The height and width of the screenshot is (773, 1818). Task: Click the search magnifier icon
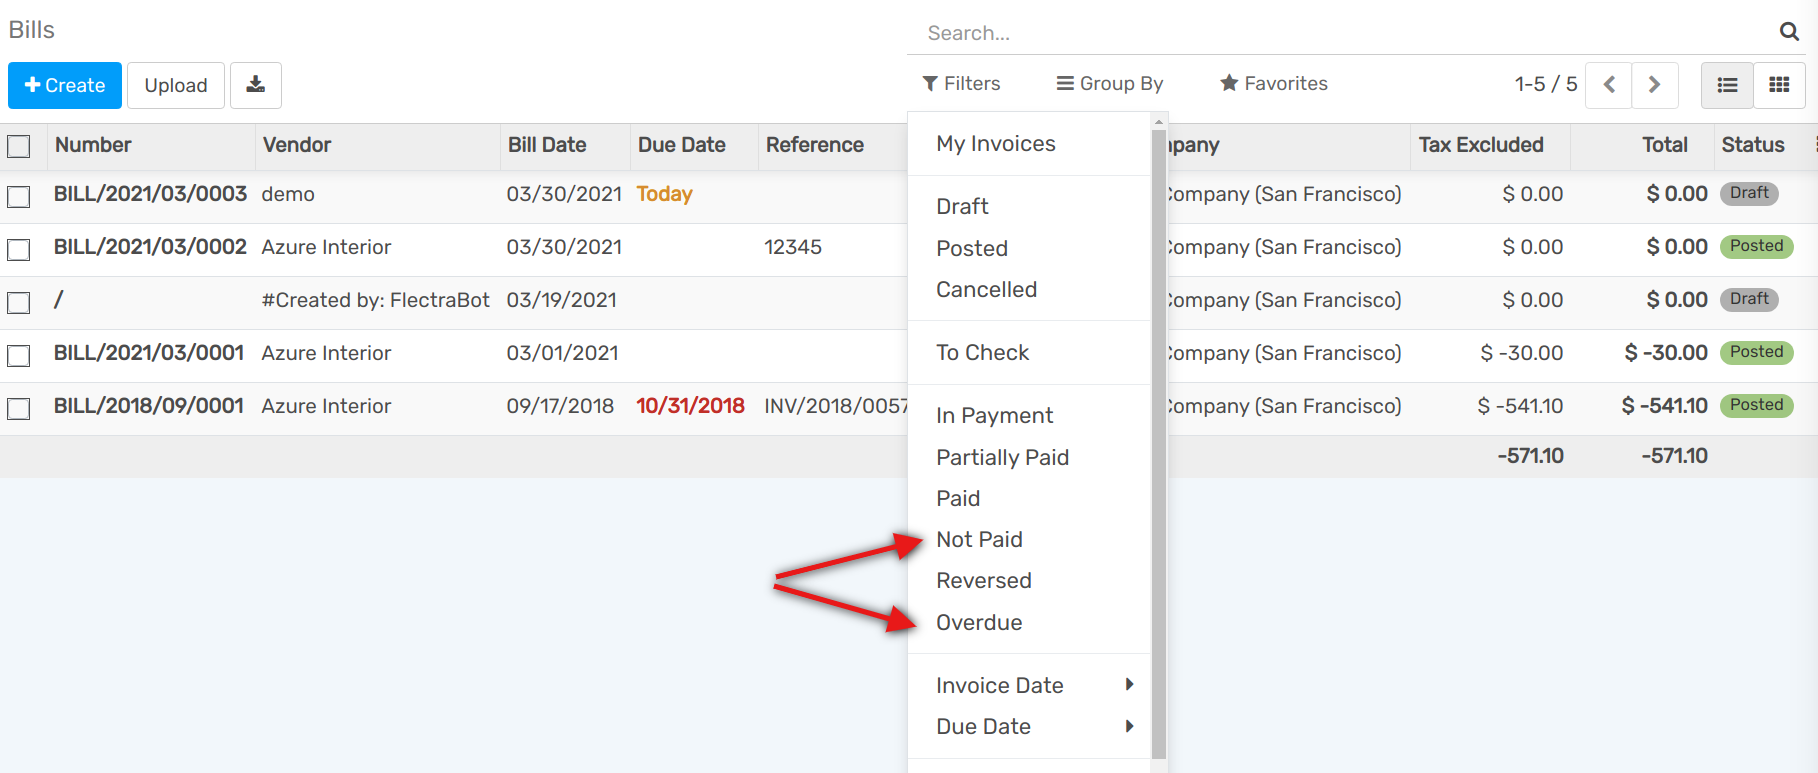[x=1789, y=32]
